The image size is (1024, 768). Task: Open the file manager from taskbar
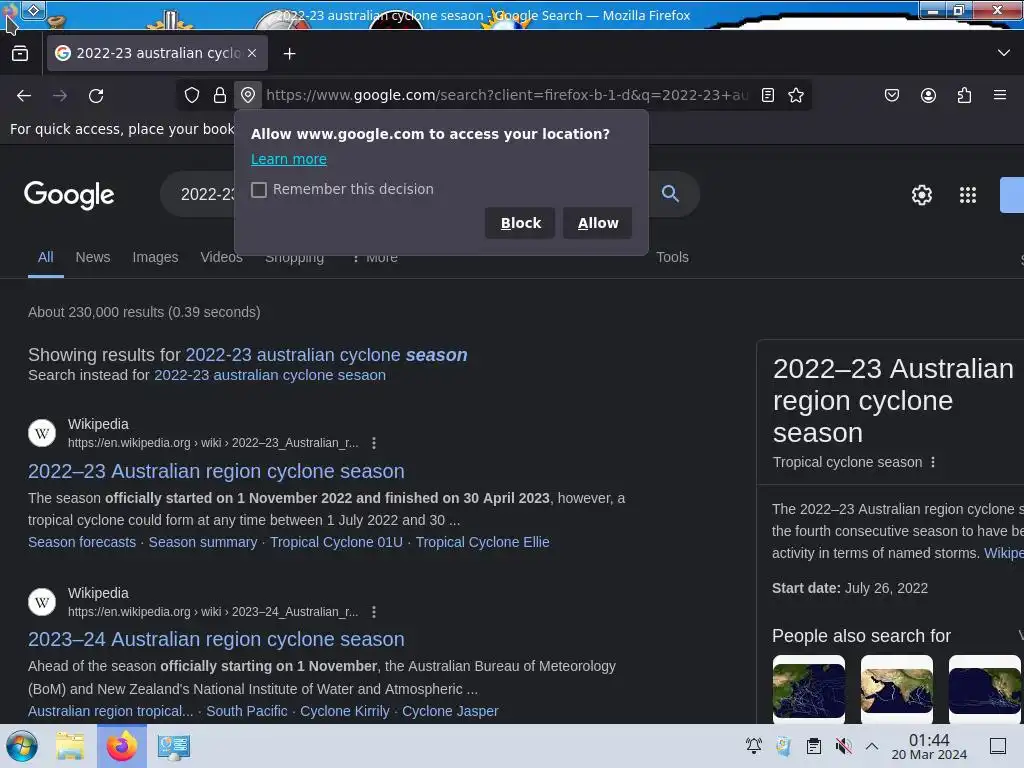70,746
